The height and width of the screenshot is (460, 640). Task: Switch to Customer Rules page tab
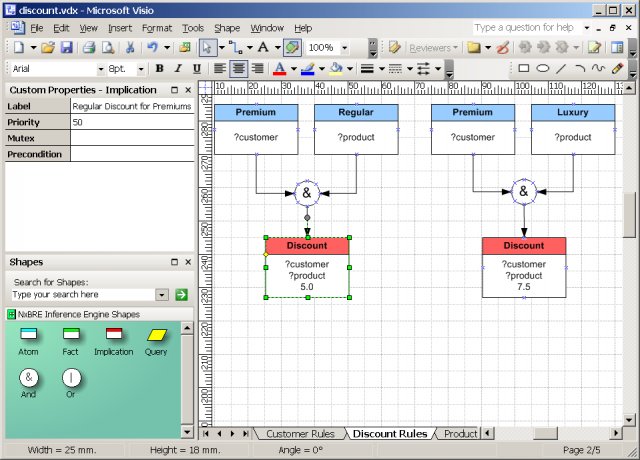tap(300, 434)
